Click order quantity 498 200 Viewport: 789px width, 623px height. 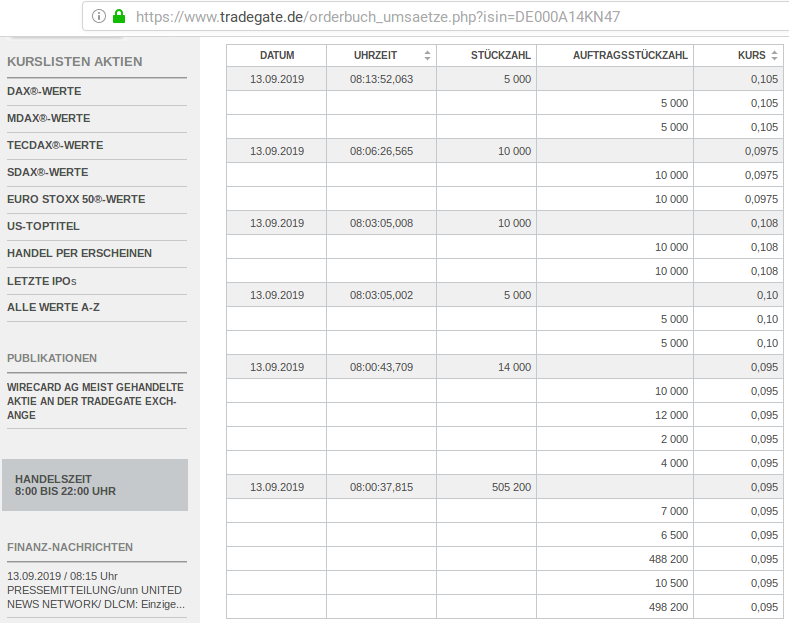[668, 607]
